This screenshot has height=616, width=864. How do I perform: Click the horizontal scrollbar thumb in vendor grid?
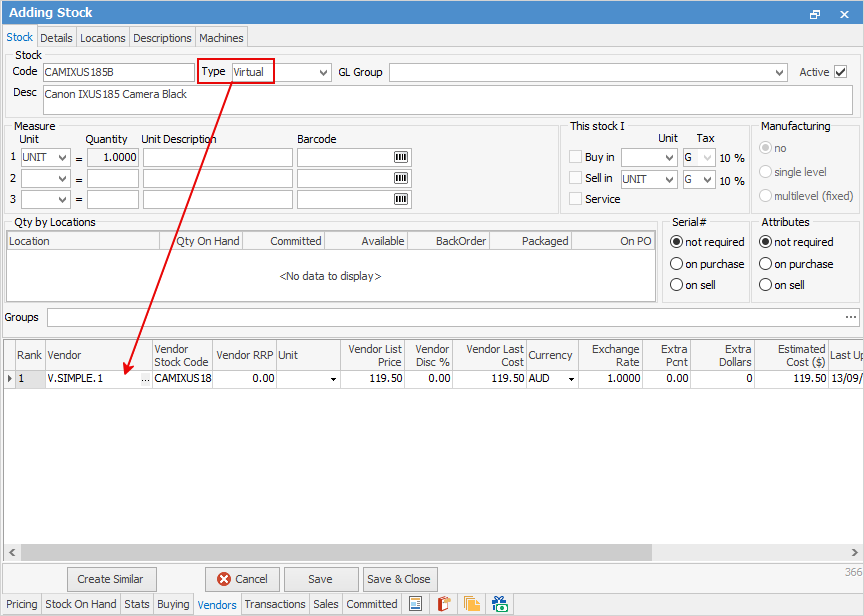pos(336,552)
